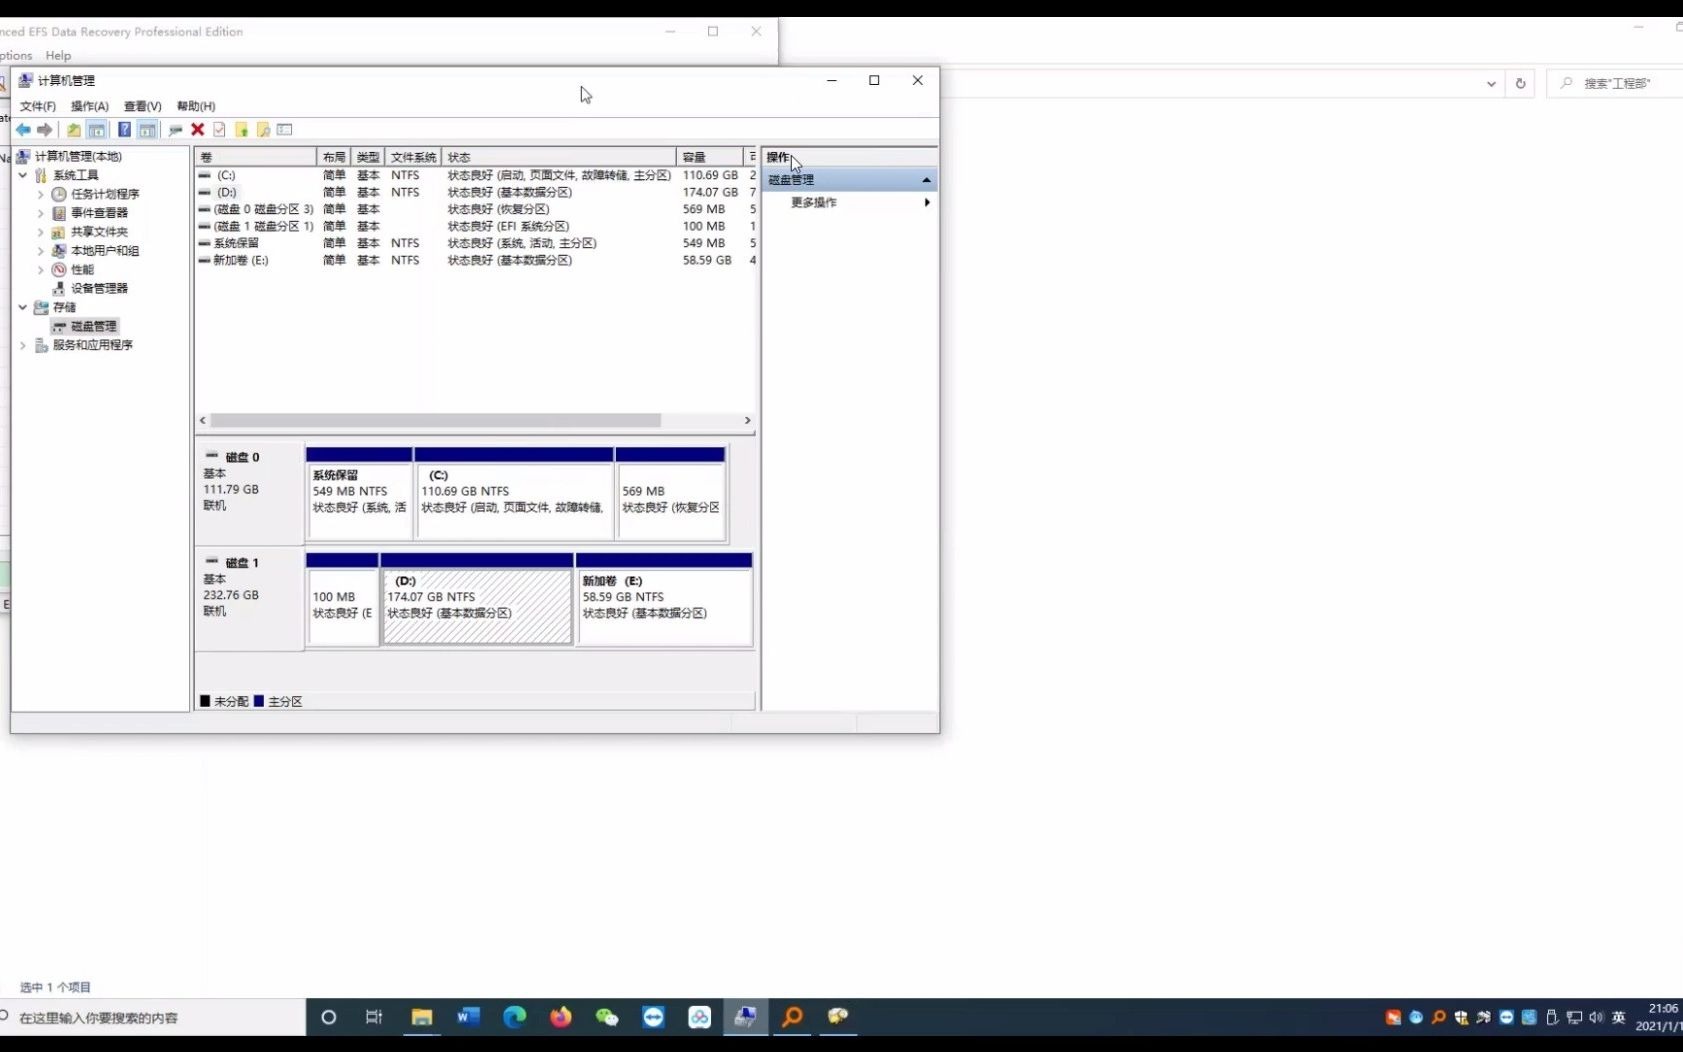Open the 操作(A) menu
The width and height of the screenshot is (1683, 1052).
click(x=90, y=106)
